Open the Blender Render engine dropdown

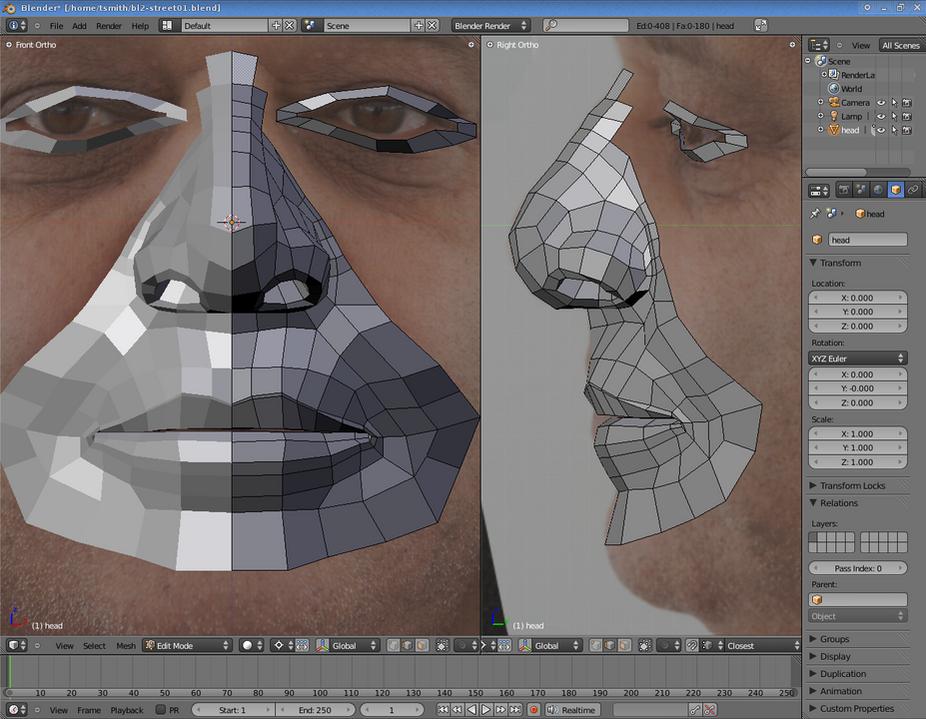click(491, 25)
